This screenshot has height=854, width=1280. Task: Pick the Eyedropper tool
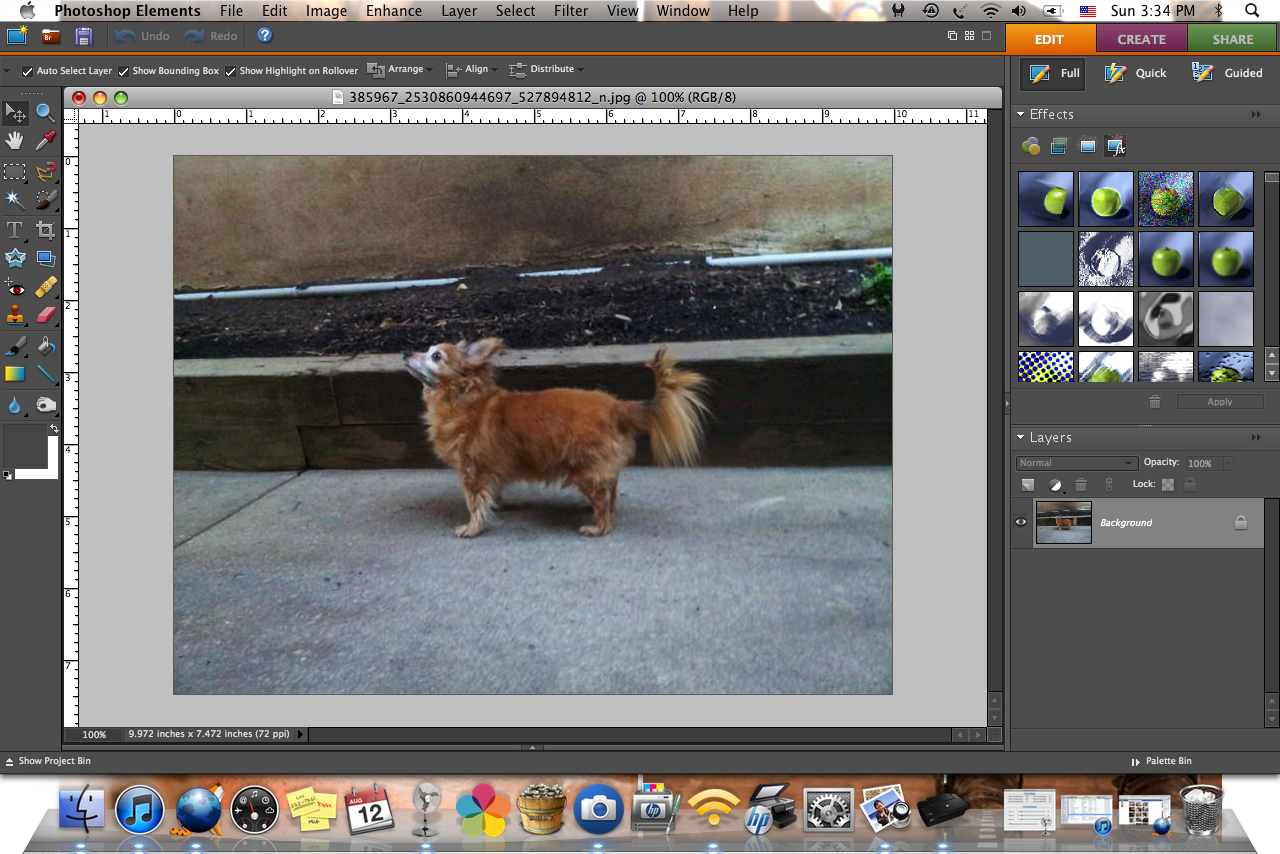pos(45,141)
